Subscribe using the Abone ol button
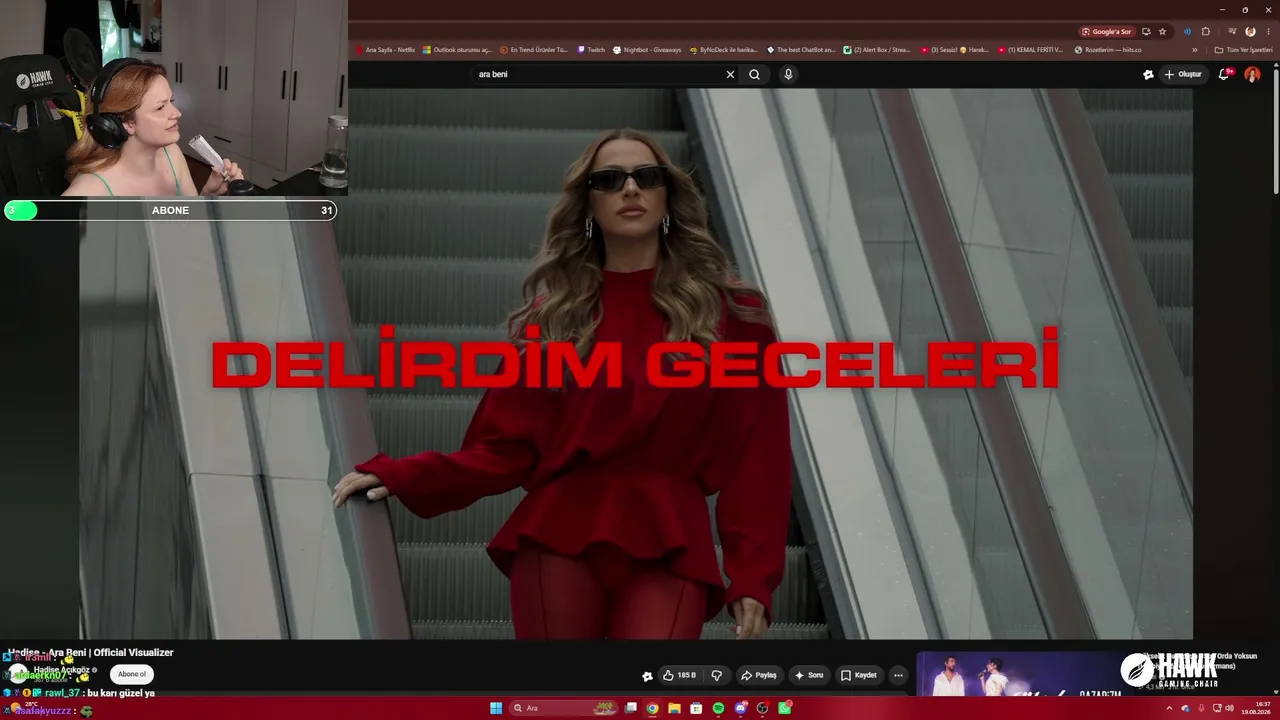 (x=132, y=674)
